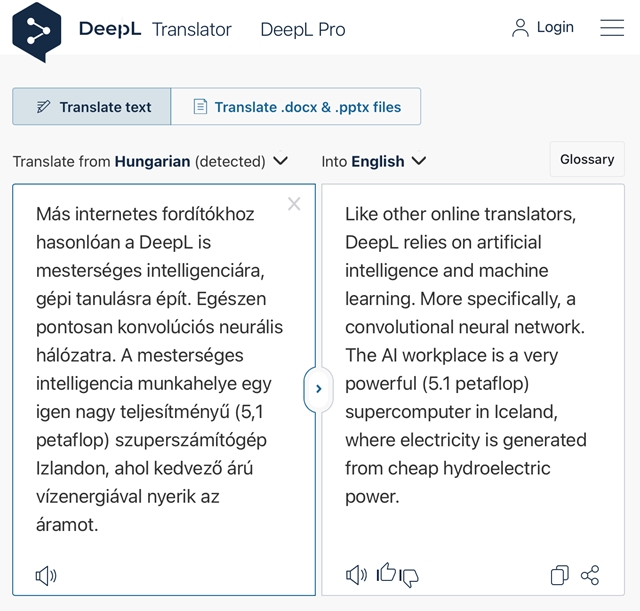Clear the Hungarian source text

click(x=294, y=204)
